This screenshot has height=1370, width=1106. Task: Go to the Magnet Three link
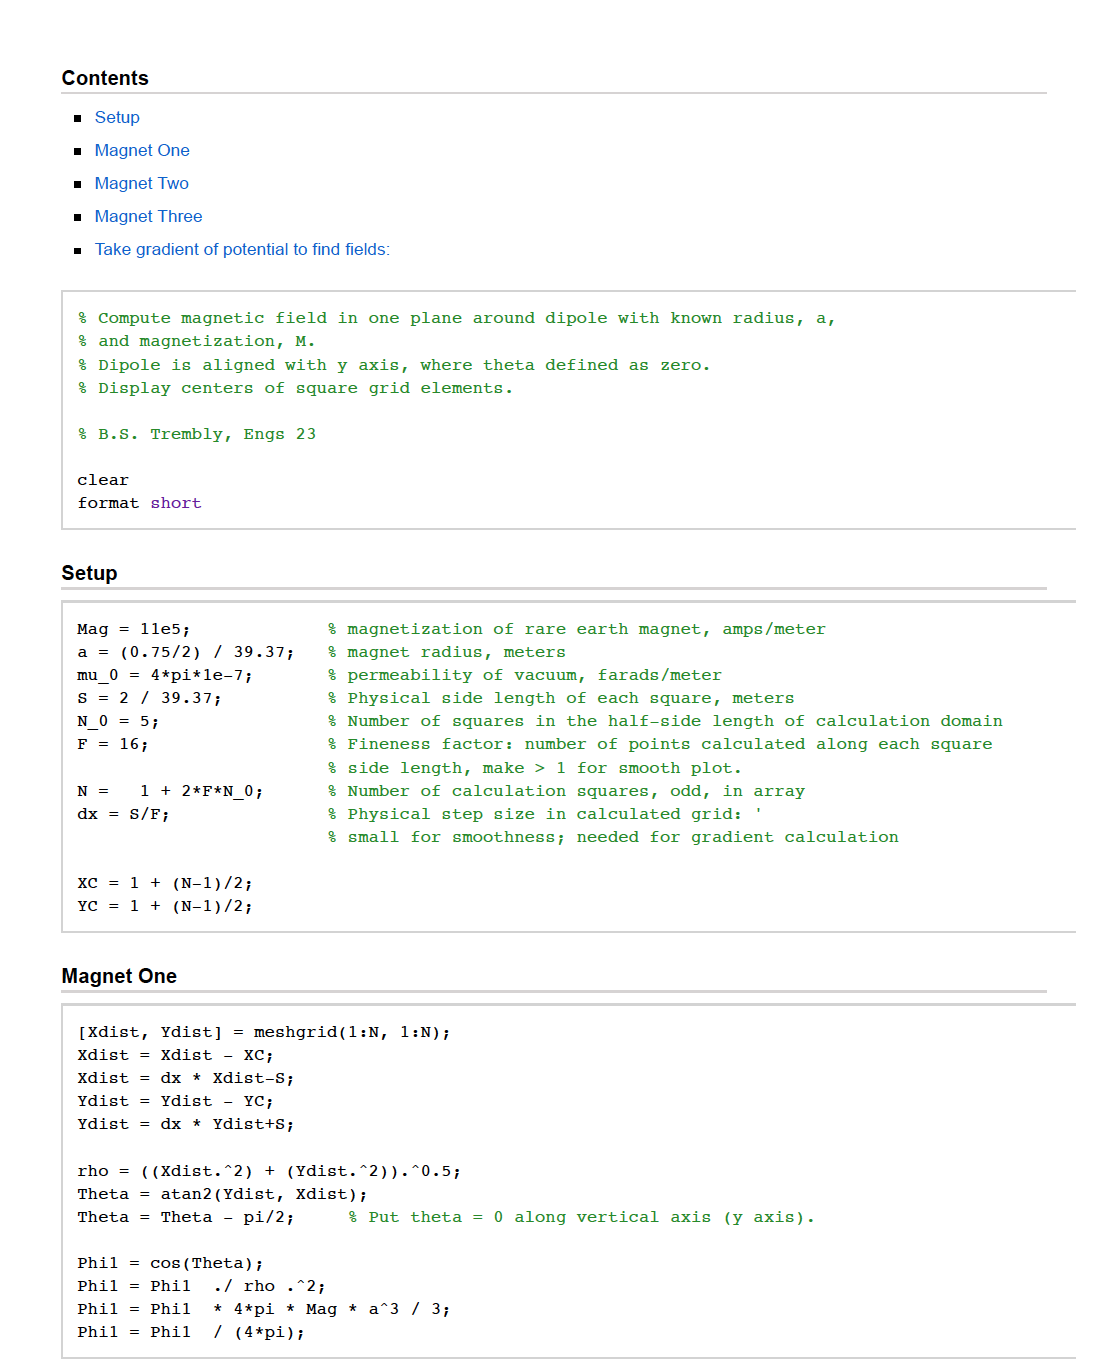[x=148, y=217]
